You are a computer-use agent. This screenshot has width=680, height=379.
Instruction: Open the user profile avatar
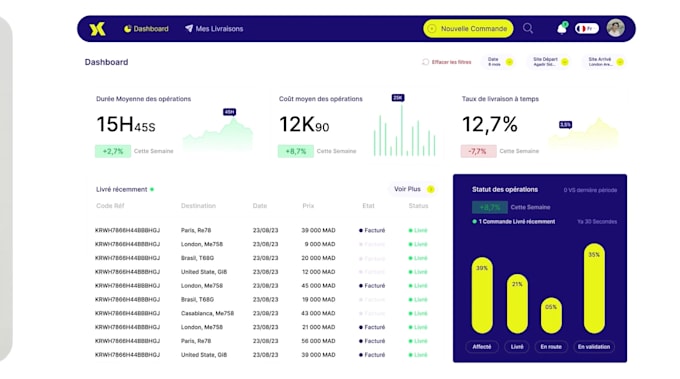click(x=615, y=28)
